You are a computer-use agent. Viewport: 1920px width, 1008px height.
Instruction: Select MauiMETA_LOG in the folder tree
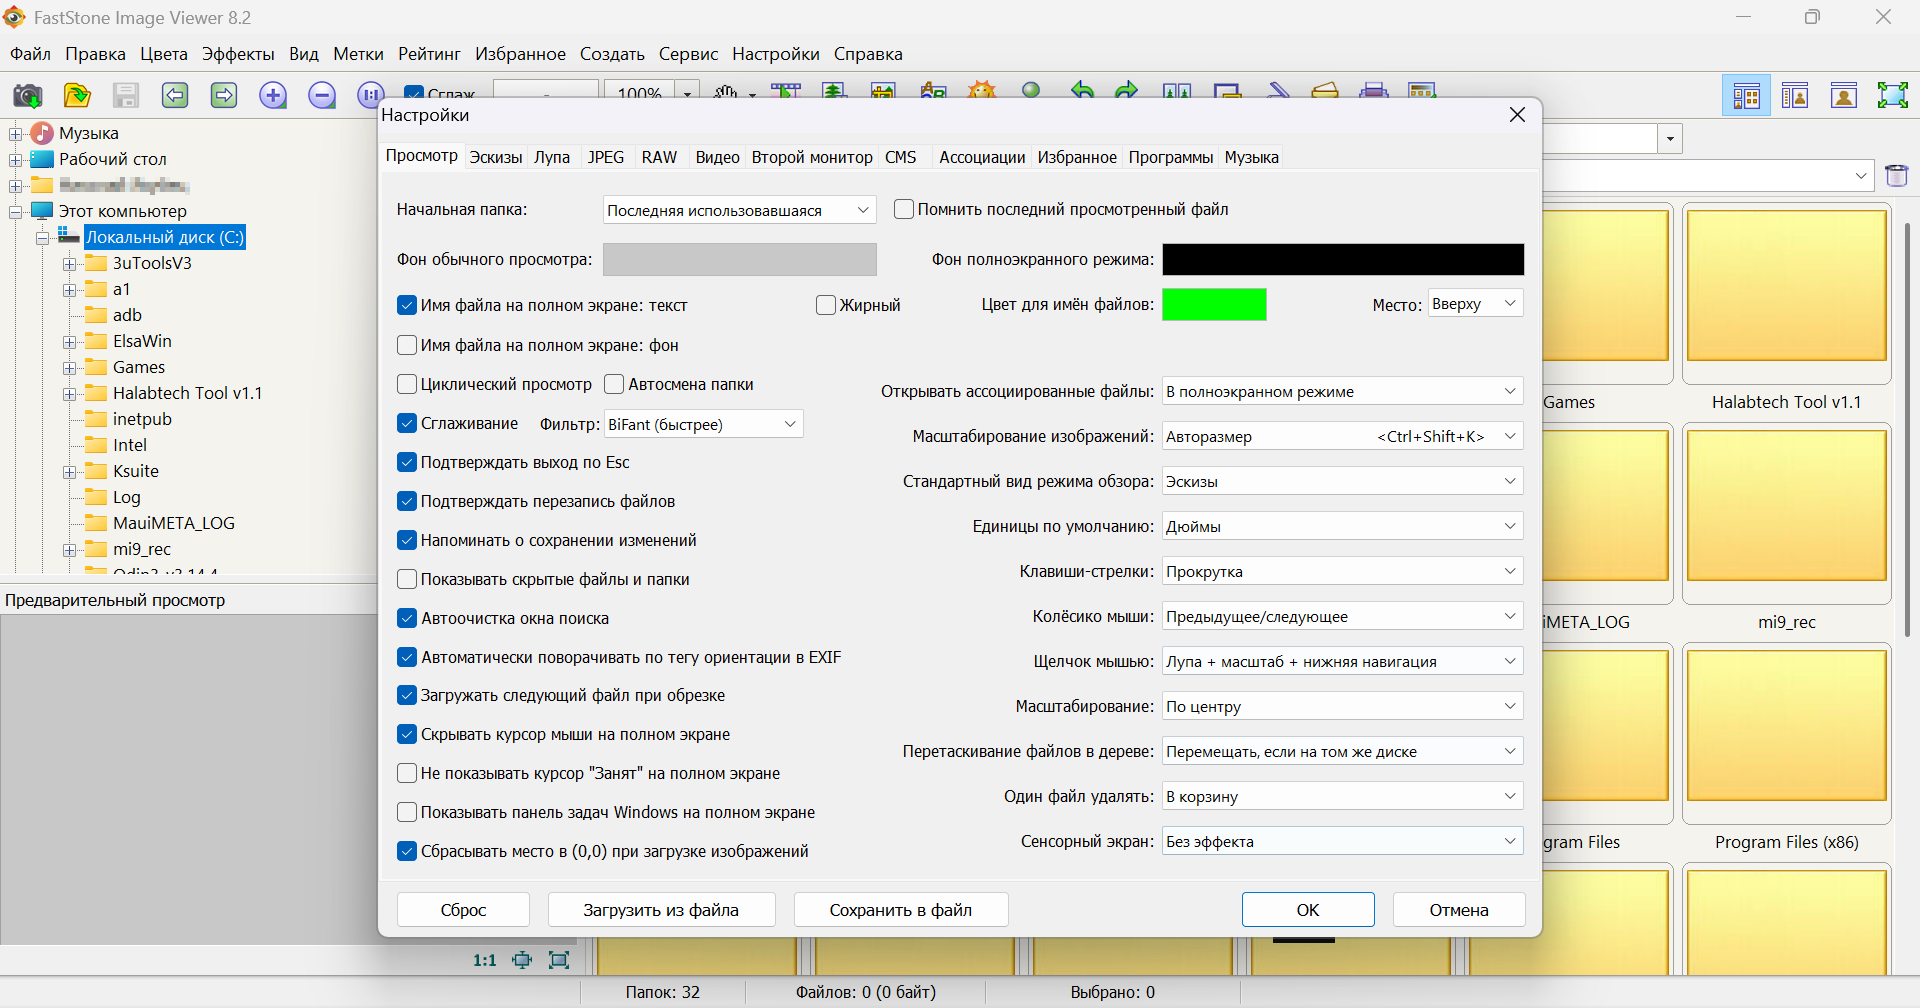[174, 523]
